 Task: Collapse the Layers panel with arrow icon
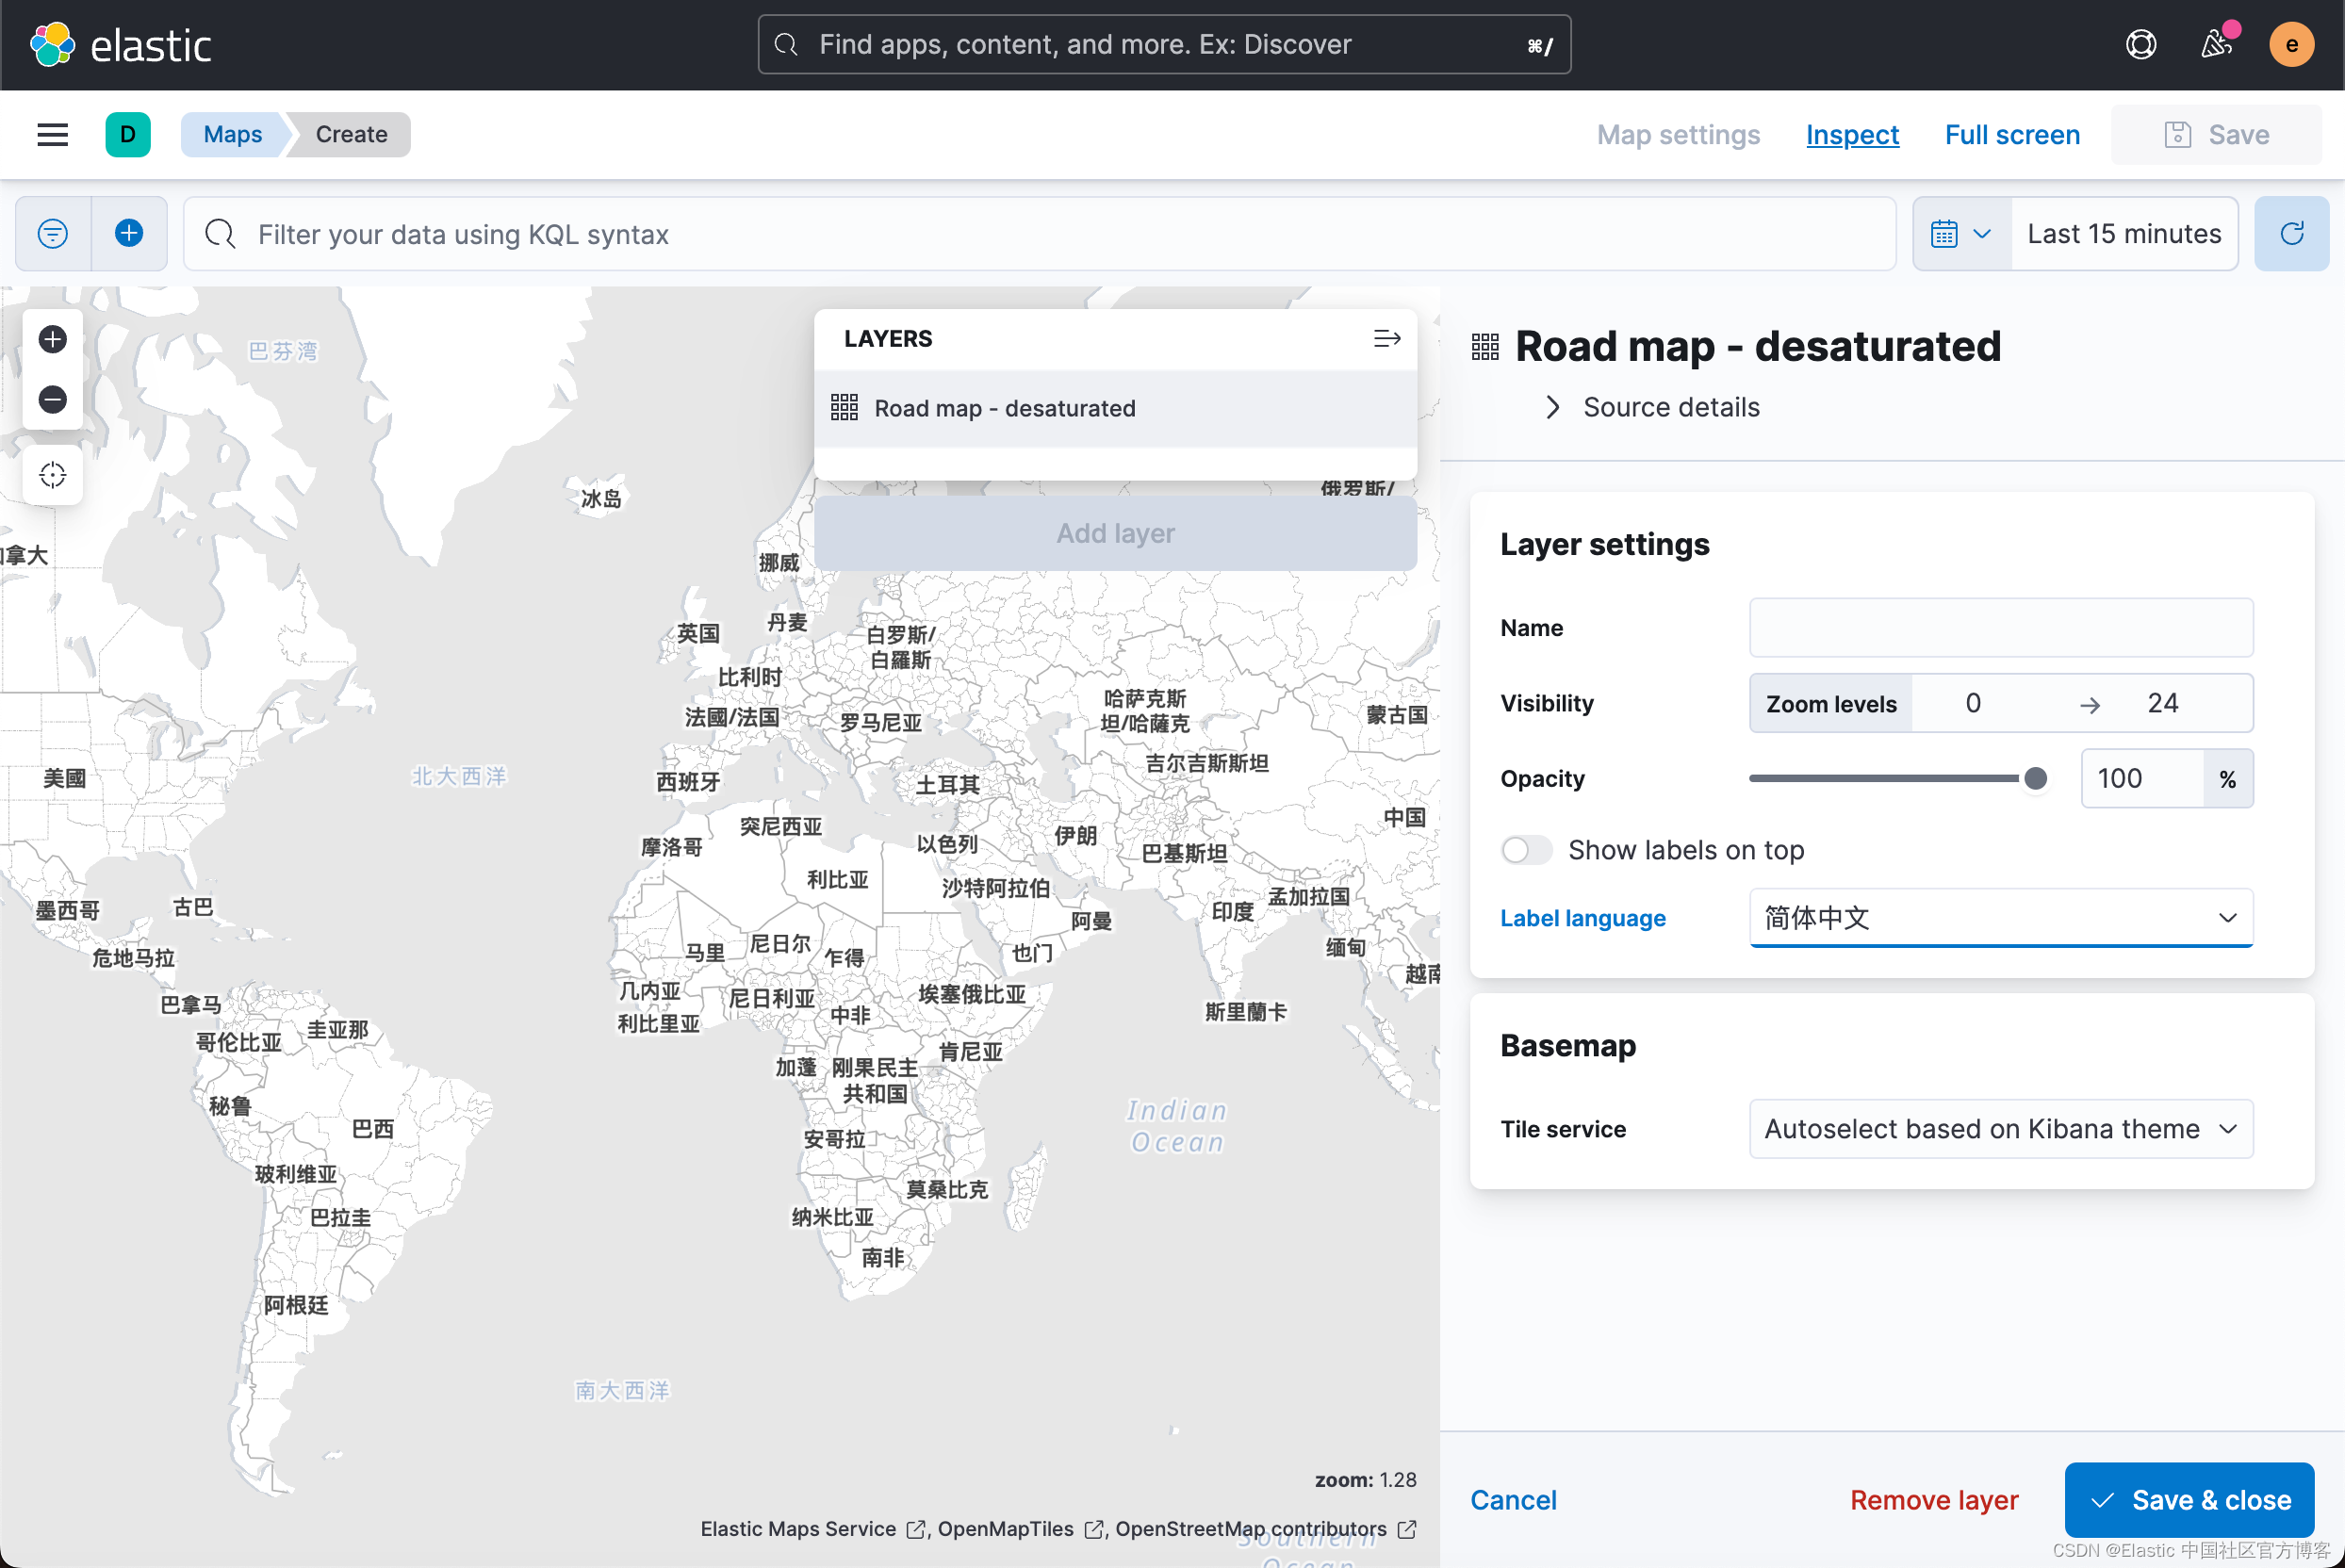(1386, 339)
